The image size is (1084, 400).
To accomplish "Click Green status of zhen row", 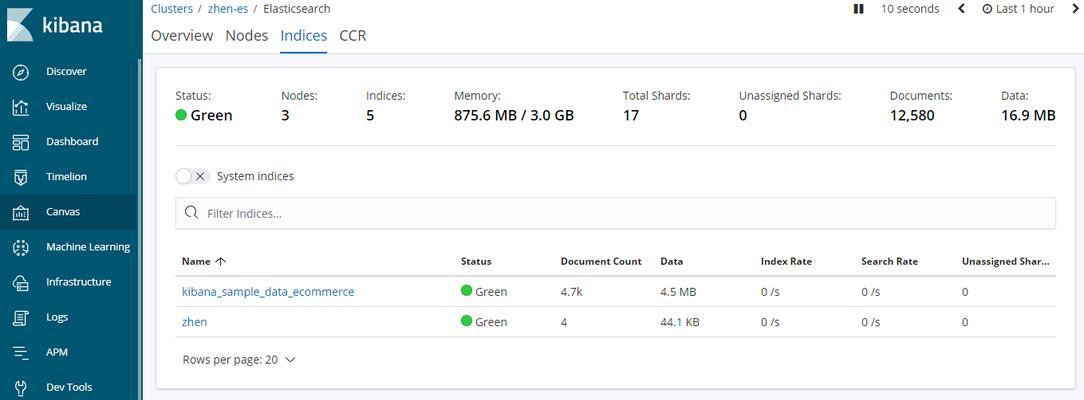I will point(484,322).
